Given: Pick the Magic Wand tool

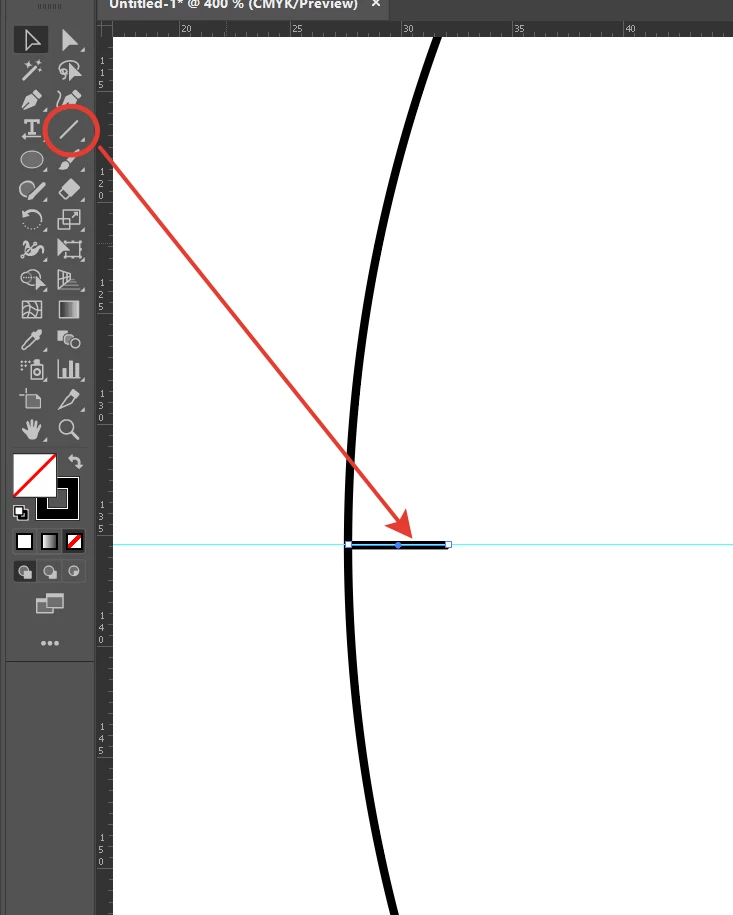Looking at the screenshot, I should [31, 70].
